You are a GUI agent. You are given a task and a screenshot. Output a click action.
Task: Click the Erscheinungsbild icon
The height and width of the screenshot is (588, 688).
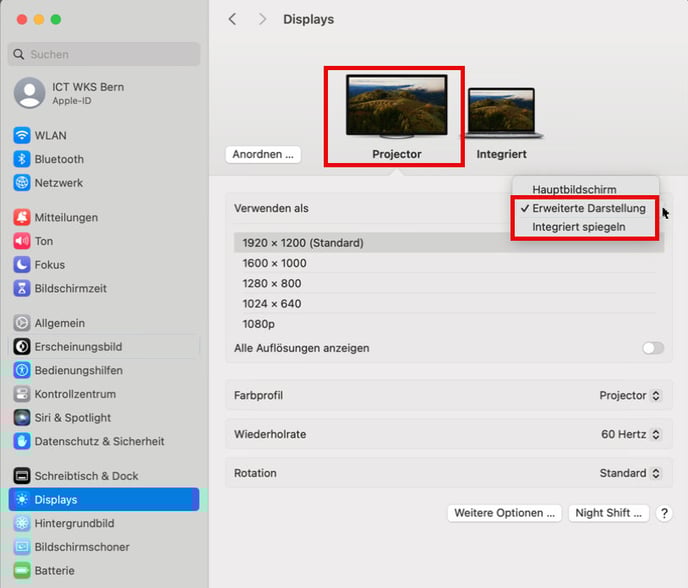tap(22, 347)
